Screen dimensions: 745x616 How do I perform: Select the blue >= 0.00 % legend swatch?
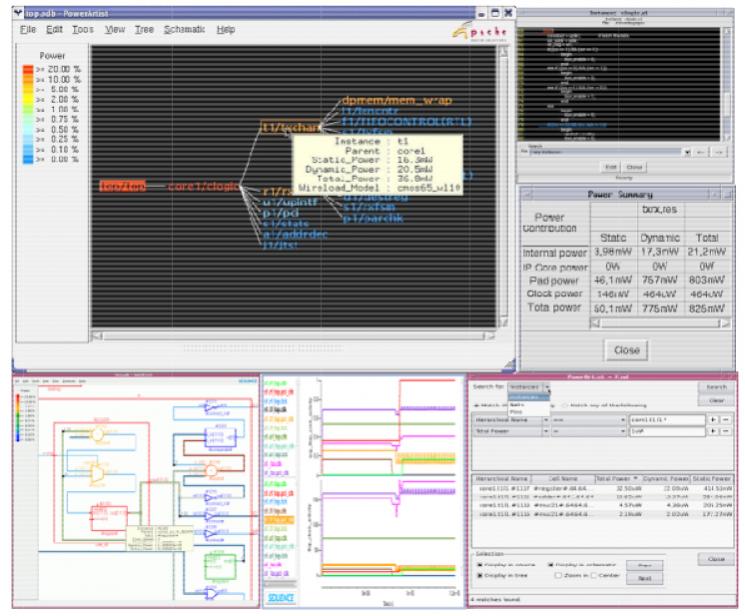point(28,159)
